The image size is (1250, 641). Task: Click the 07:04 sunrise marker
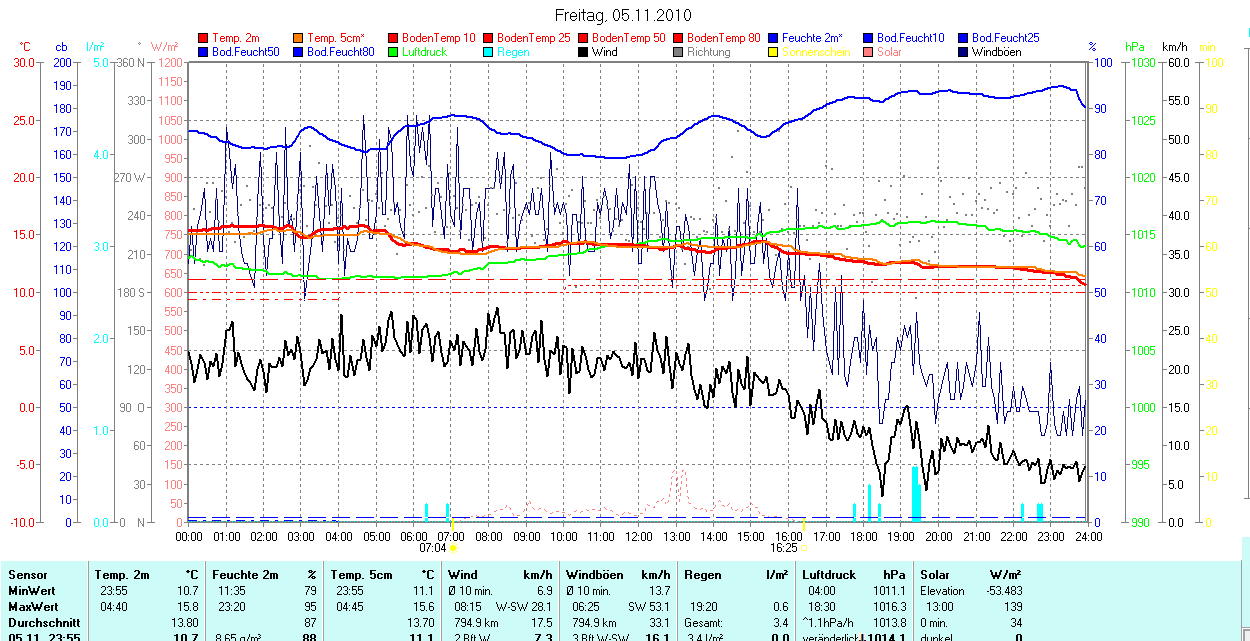[433, 548]
